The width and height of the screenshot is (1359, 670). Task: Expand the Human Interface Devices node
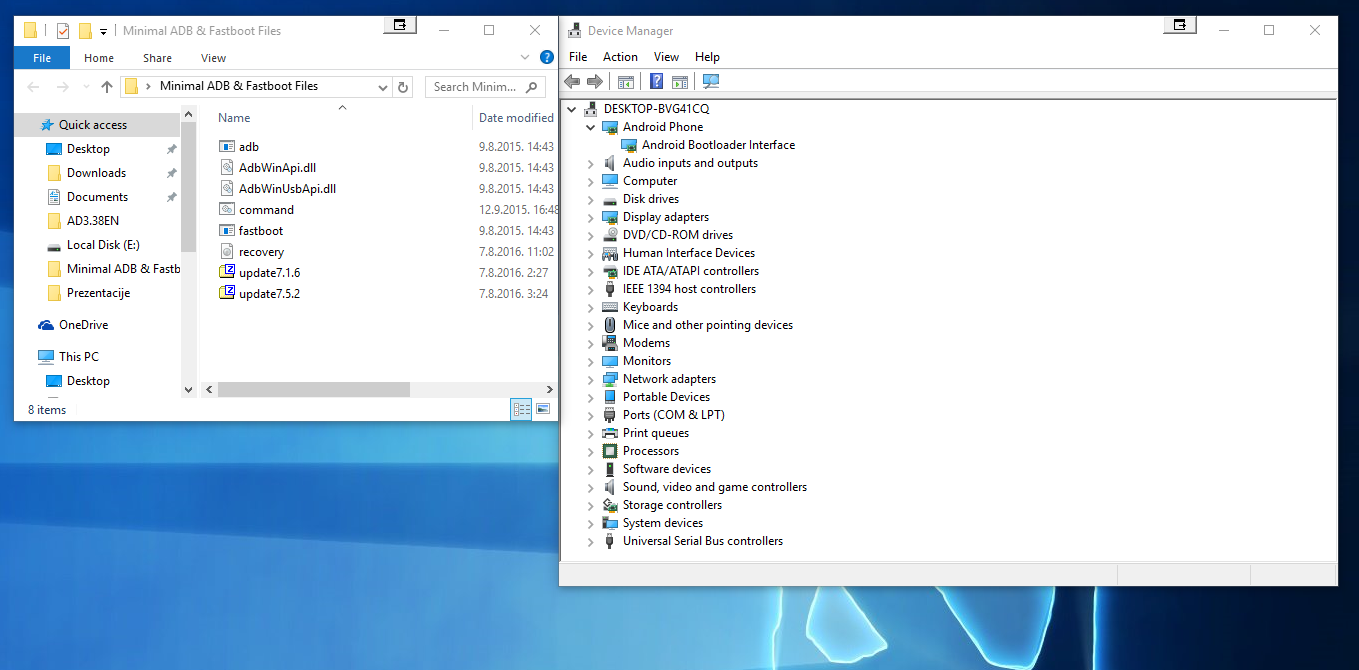point(590,253)
